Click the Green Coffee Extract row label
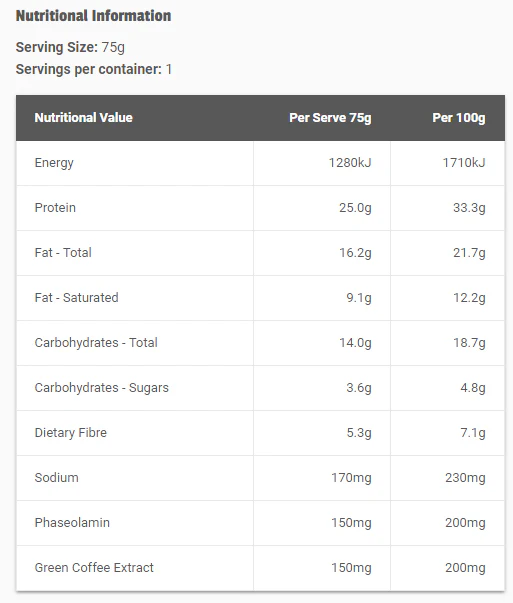Viewport: 513px width, 603px height. 94,568
